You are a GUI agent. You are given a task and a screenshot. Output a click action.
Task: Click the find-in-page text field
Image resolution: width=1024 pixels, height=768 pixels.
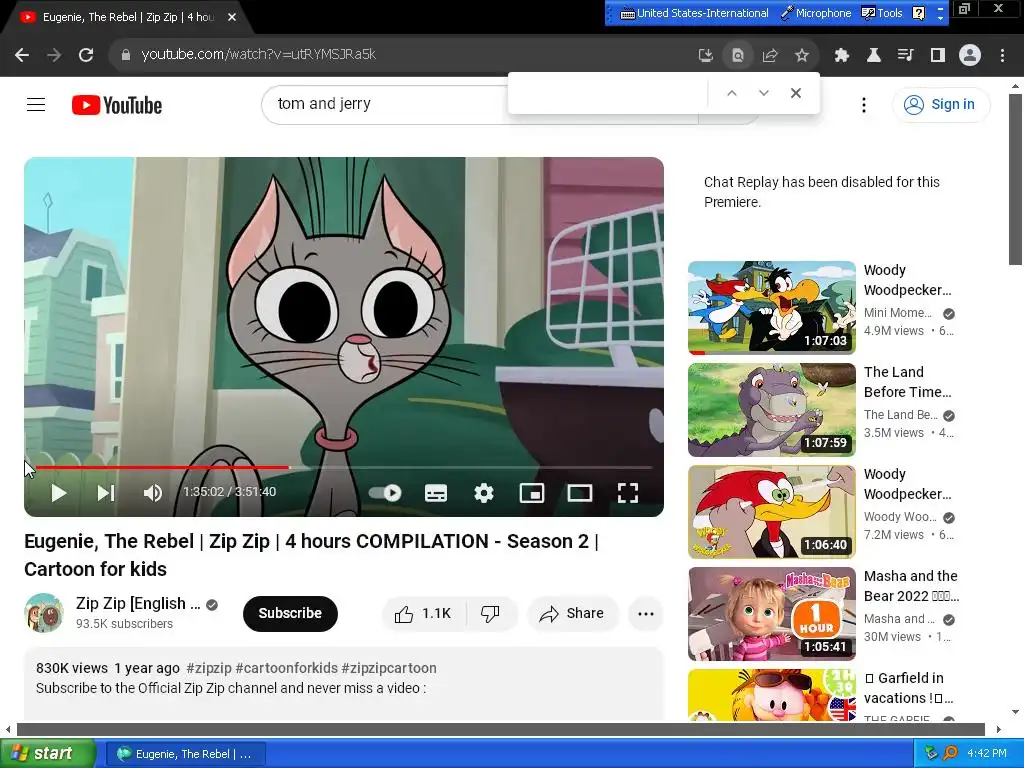click(609, 93)
